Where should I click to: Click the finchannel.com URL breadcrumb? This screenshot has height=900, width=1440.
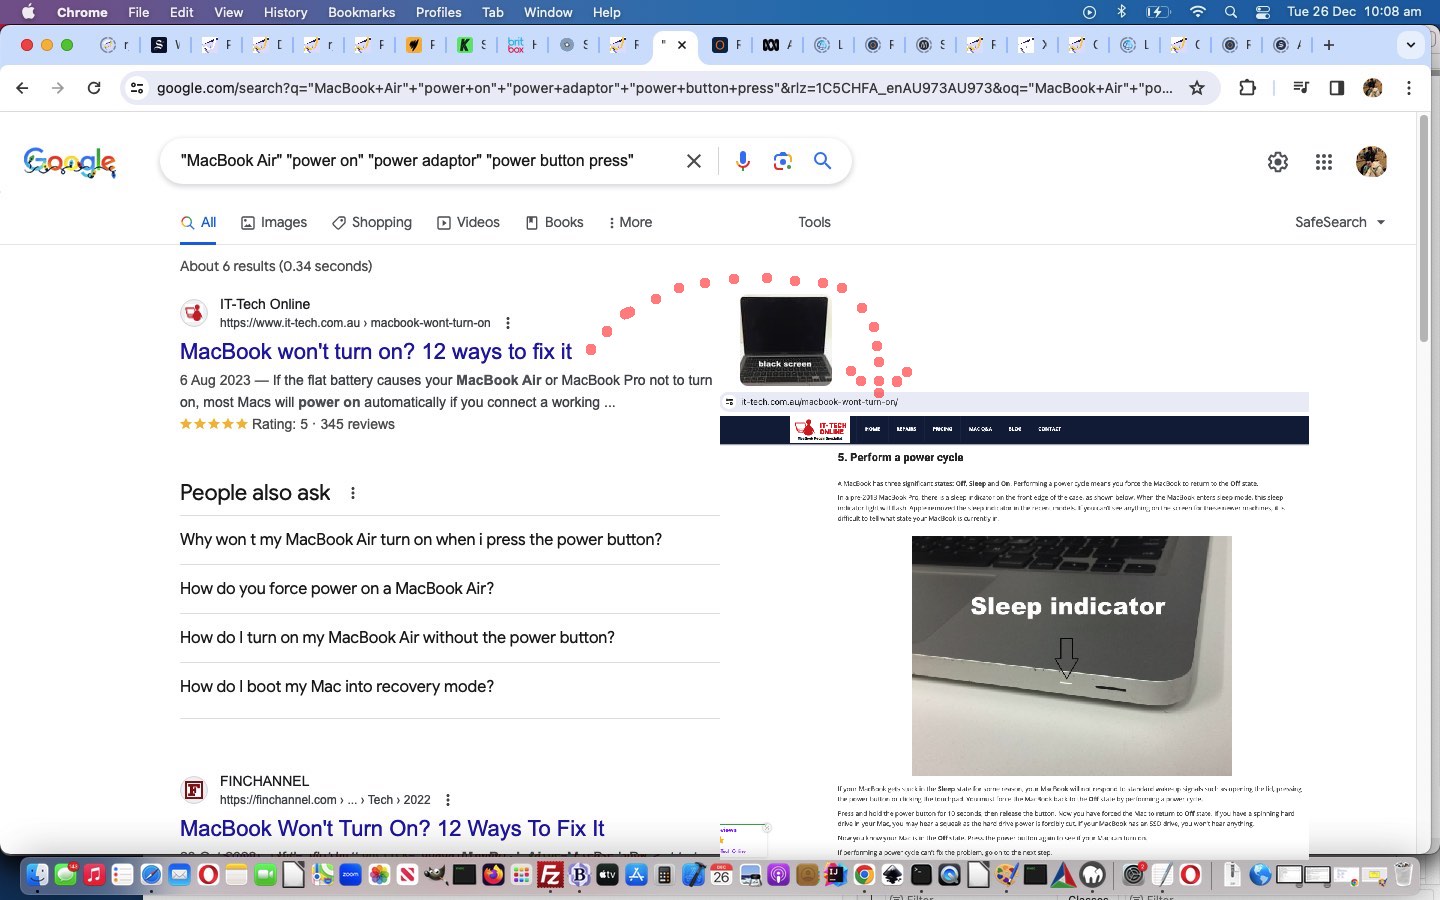325,800
